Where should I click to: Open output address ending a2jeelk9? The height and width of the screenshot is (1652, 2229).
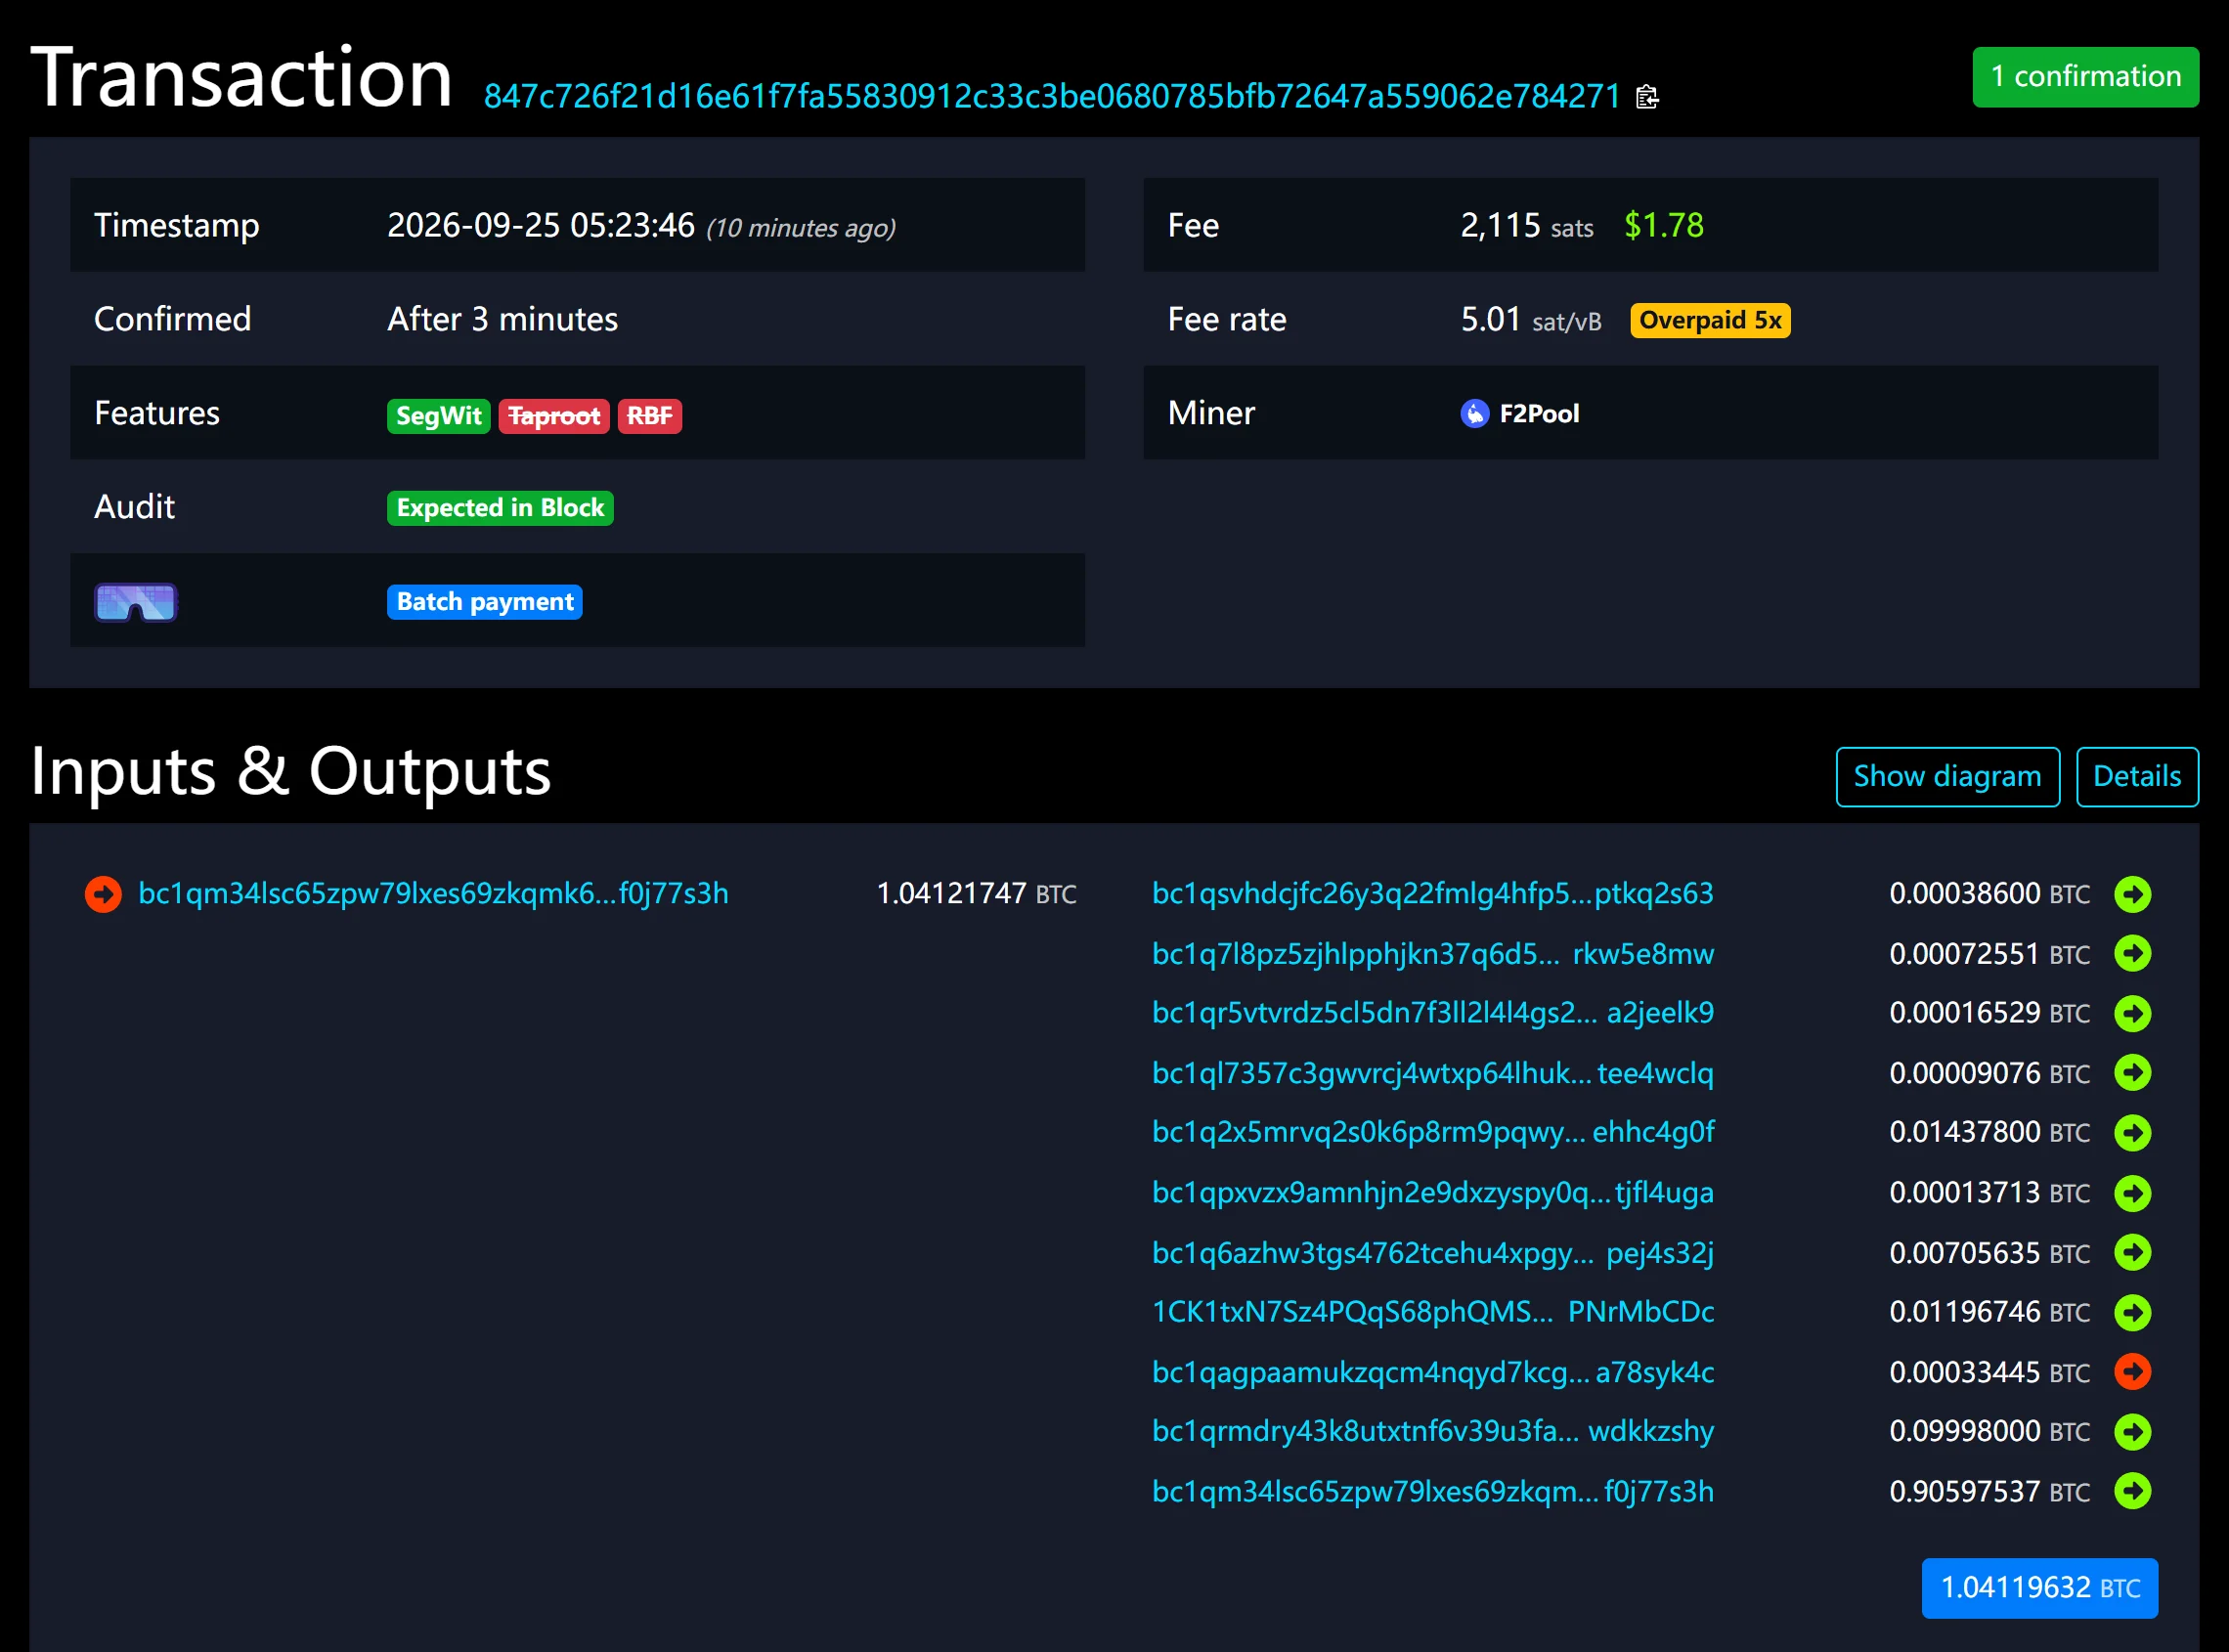pyautogui.click(x=1432, y=1013)
